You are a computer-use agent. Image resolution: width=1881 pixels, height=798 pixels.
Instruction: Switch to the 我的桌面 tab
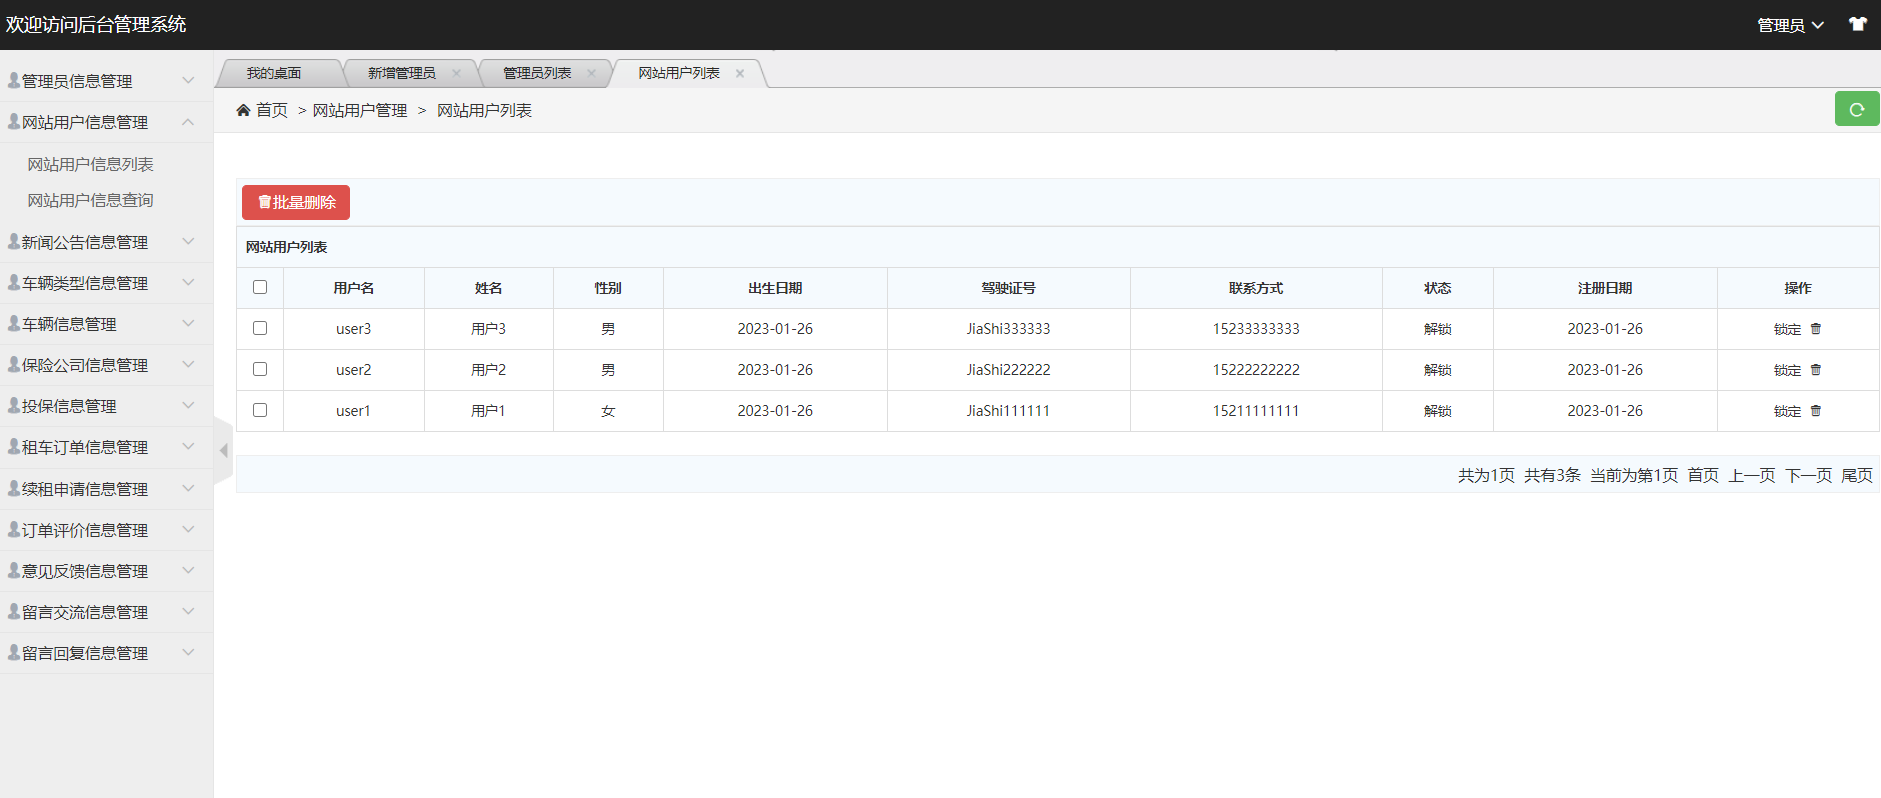[274, 73]
